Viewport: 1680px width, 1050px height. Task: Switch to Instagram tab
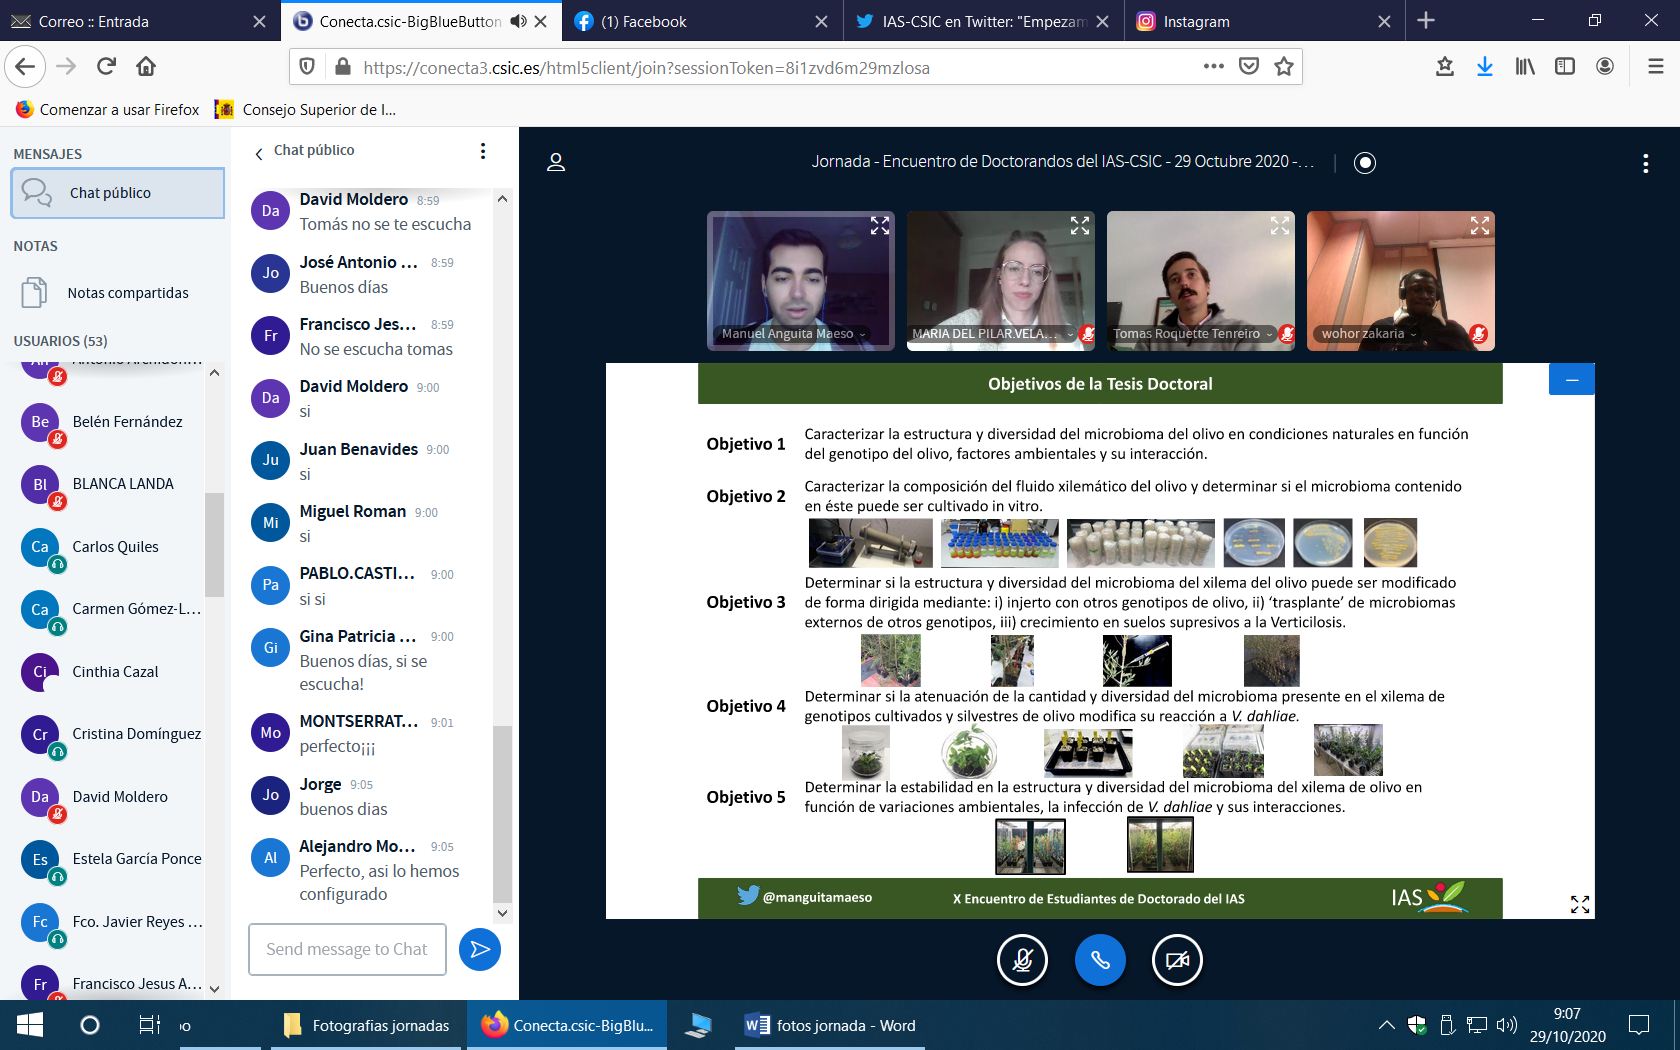click(x=1265, y=21)
